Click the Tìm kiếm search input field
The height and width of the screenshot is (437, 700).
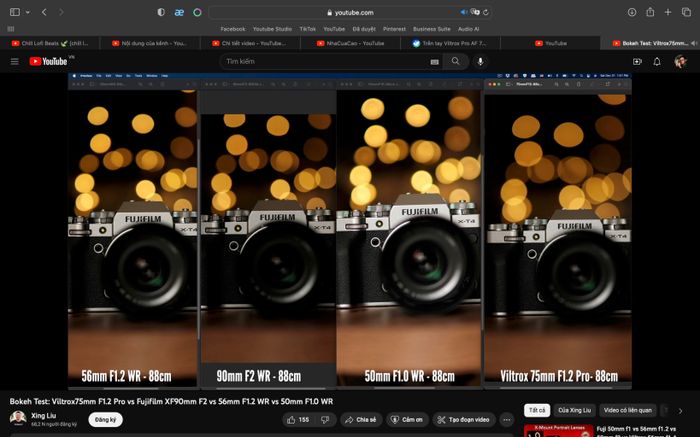point(330,61)
